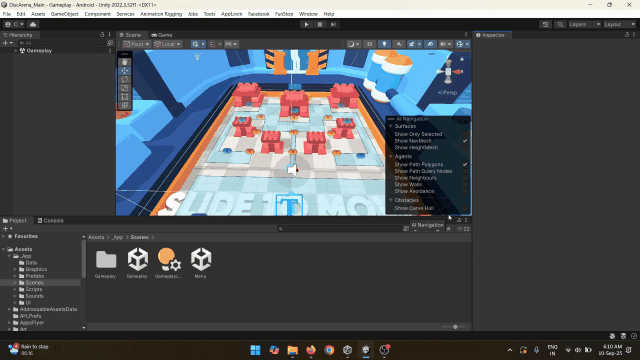
Task: Open the File menu
Action: [x=7, y=14]
